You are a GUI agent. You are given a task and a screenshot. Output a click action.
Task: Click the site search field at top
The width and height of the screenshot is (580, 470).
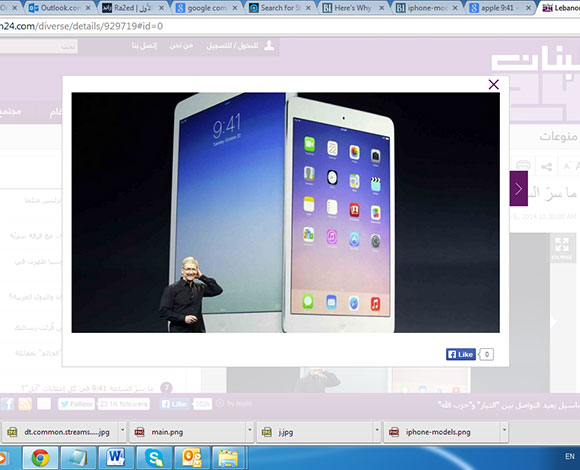(x=38, y=47)
